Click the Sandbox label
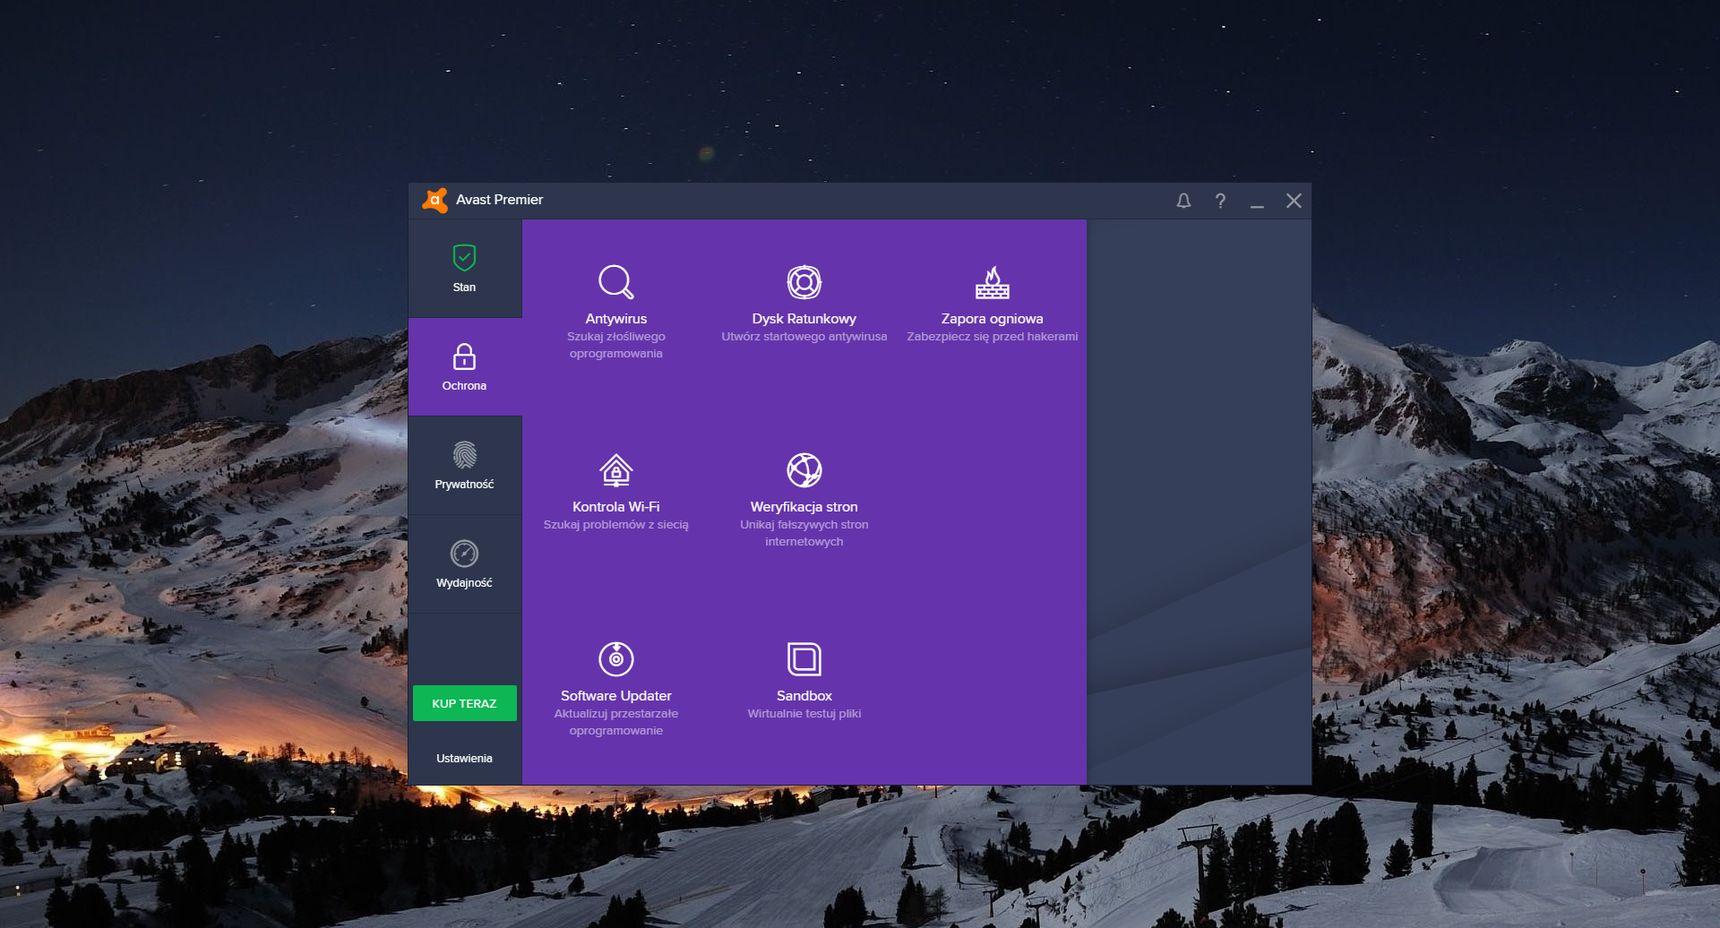The width and height of the screenshot is (1720, 928). pyautogui.click(x=804, y=696)
